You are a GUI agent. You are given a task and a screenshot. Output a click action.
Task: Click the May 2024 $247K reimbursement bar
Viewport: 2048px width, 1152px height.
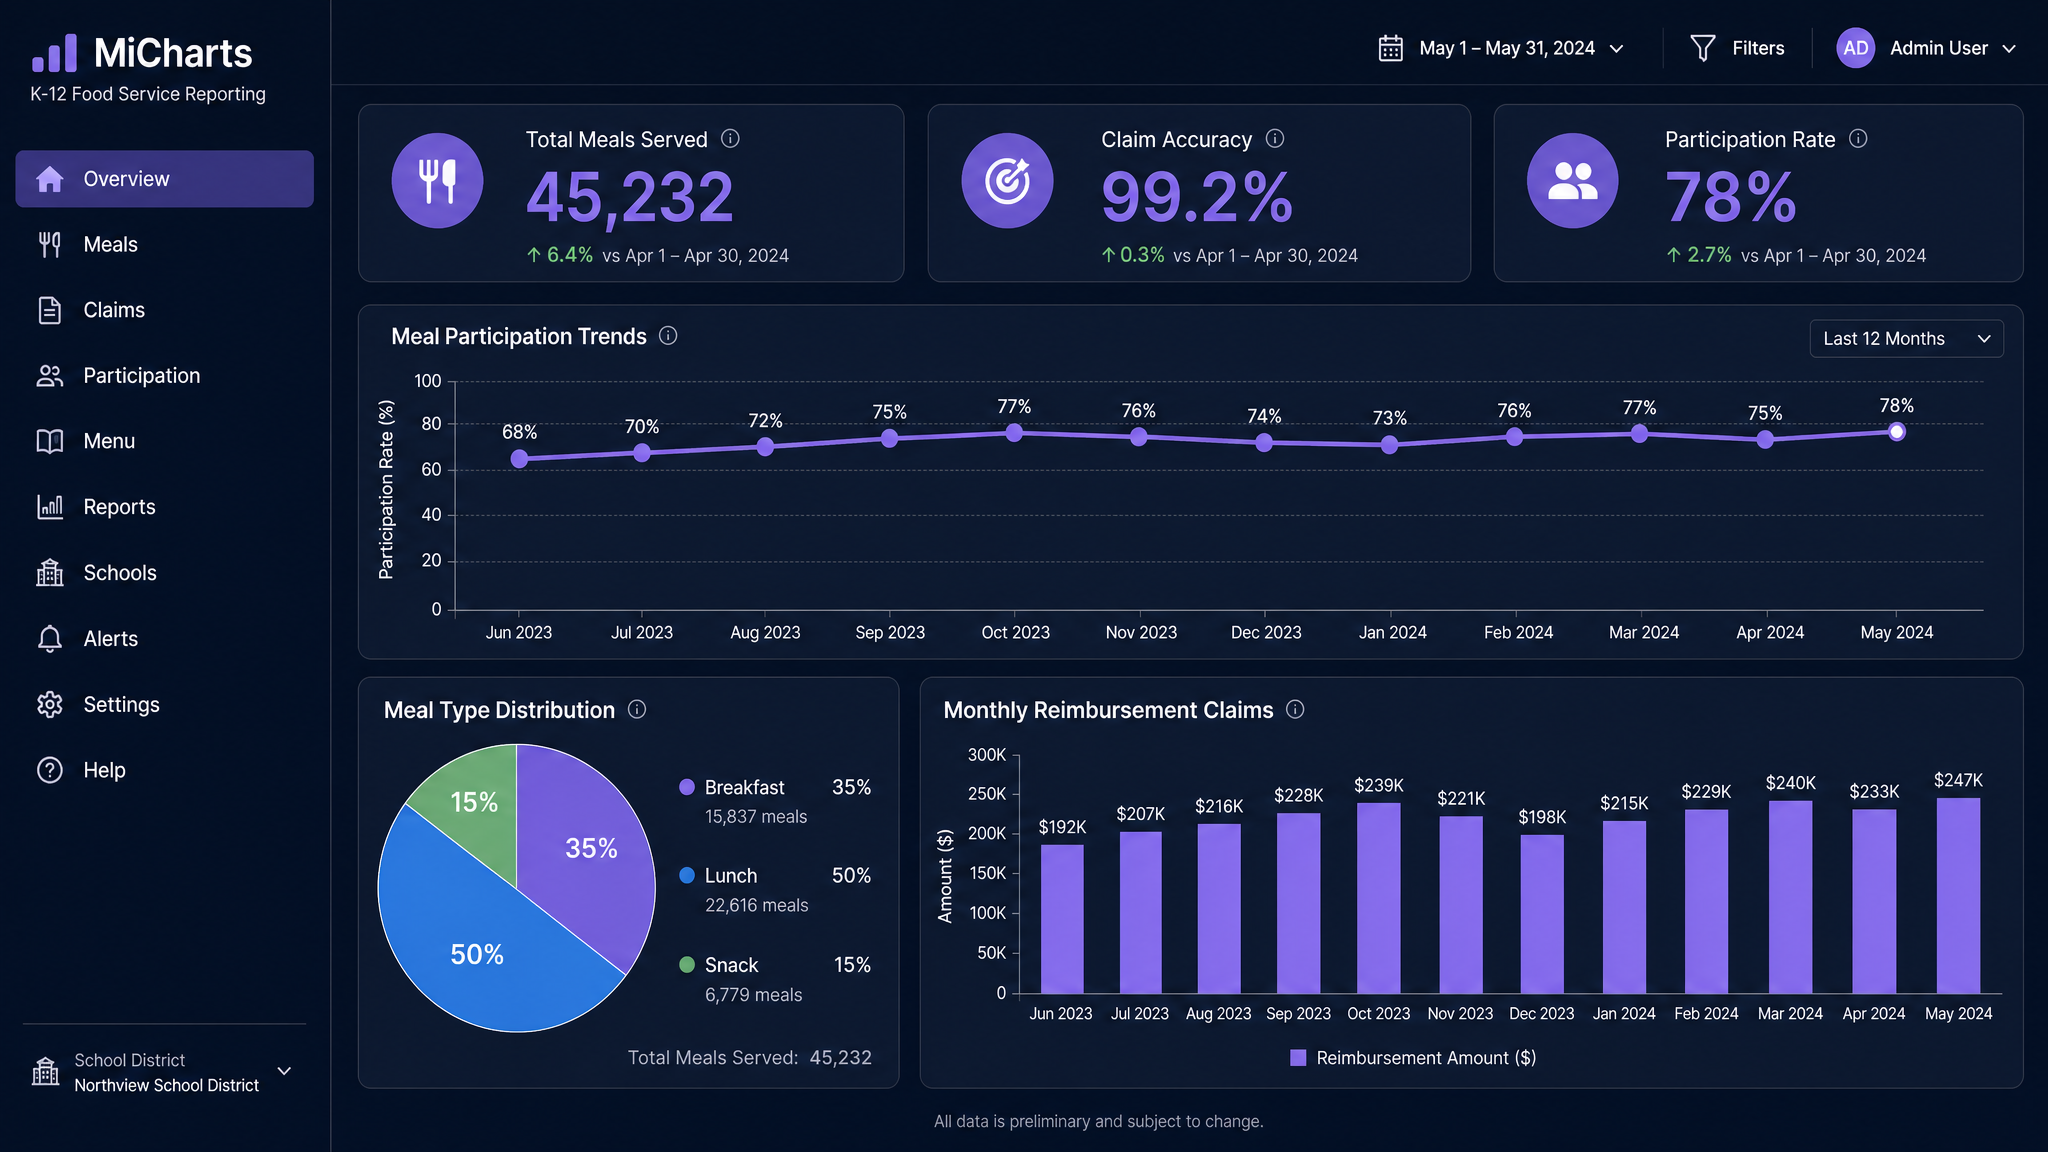[1958, 895]
